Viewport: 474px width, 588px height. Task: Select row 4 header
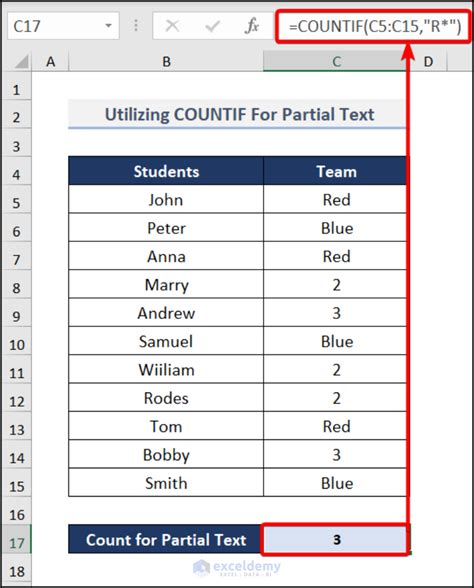(16, 174)
